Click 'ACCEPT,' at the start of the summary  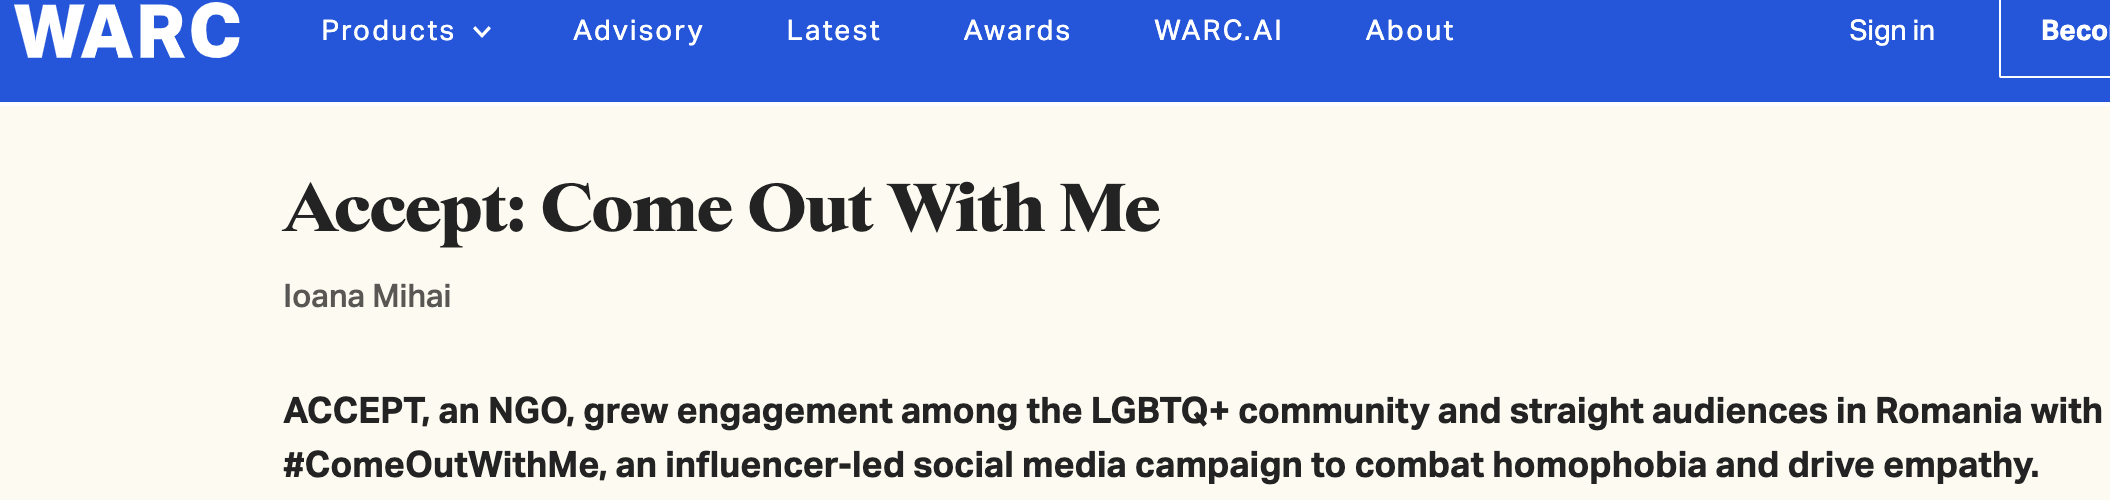(x=355, y=411)
